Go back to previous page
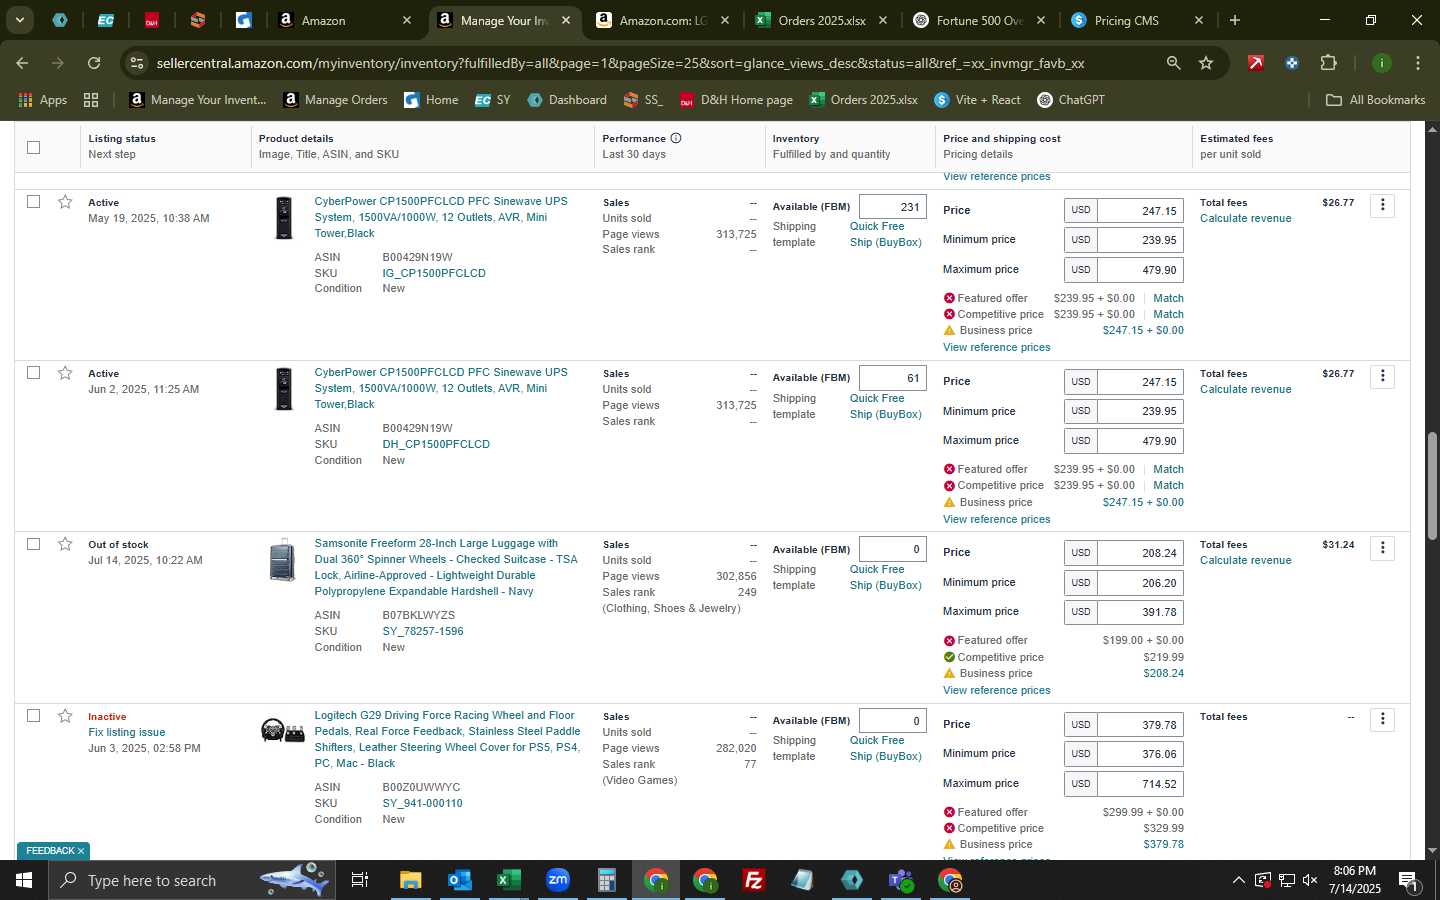The width and height of the screenshot is (1440, 900). [x=22, y=63]
